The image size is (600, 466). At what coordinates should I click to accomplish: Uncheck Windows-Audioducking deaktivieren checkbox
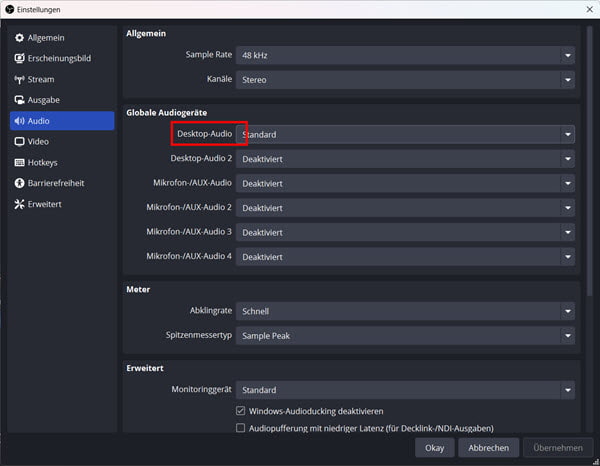click(x=240, y=411)
